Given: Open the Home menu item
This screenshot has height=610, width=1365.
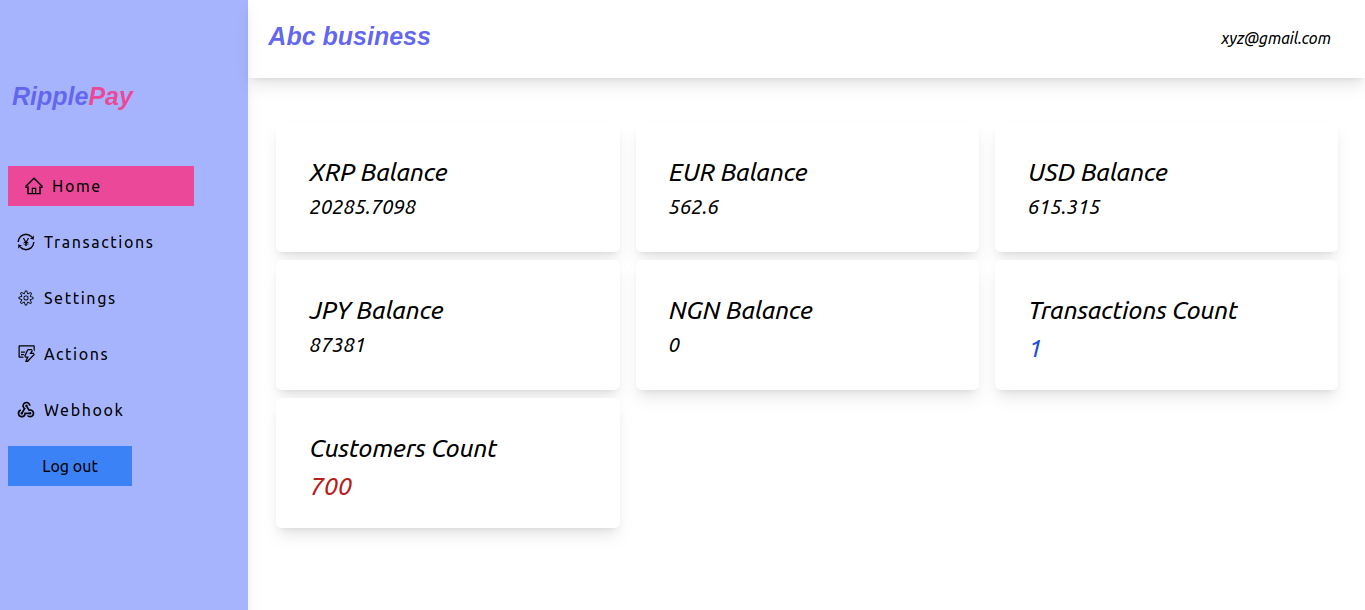Looking at the screenshot, I should coord(77,187).
